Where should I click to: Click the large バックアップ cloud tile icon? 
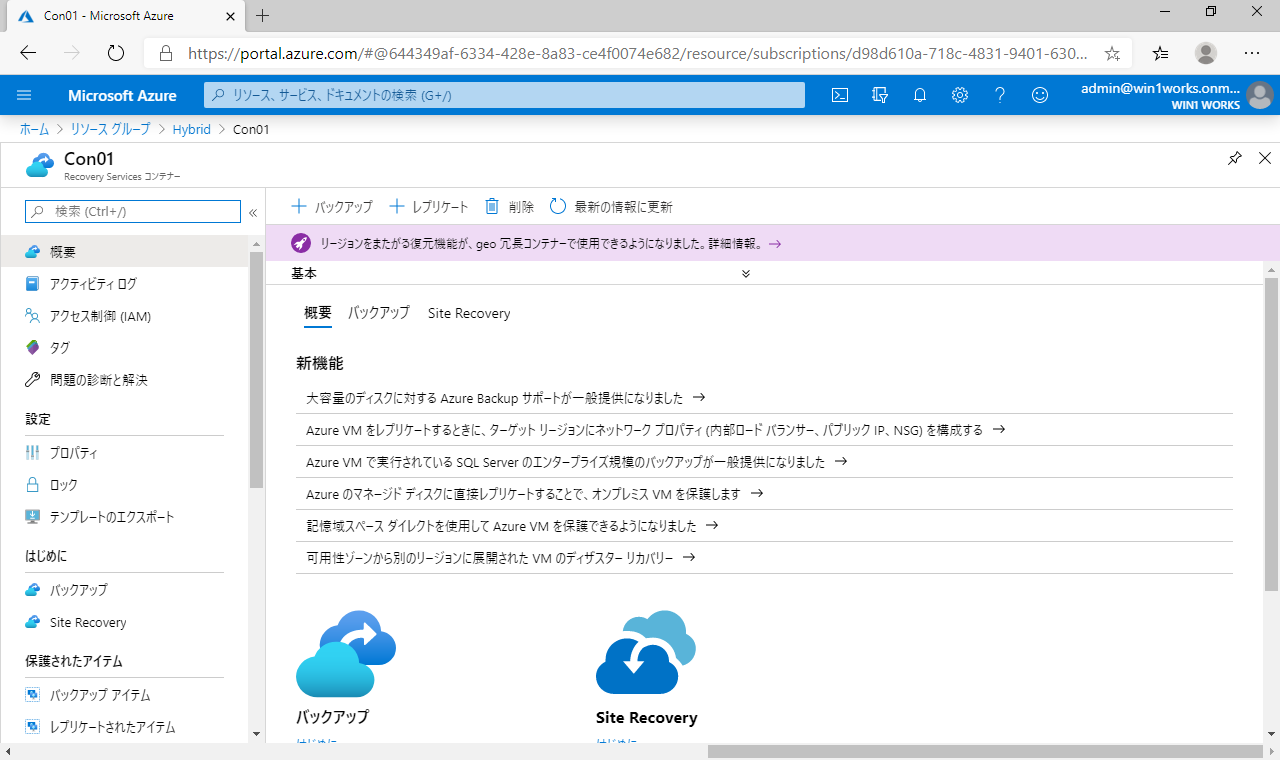346,654
